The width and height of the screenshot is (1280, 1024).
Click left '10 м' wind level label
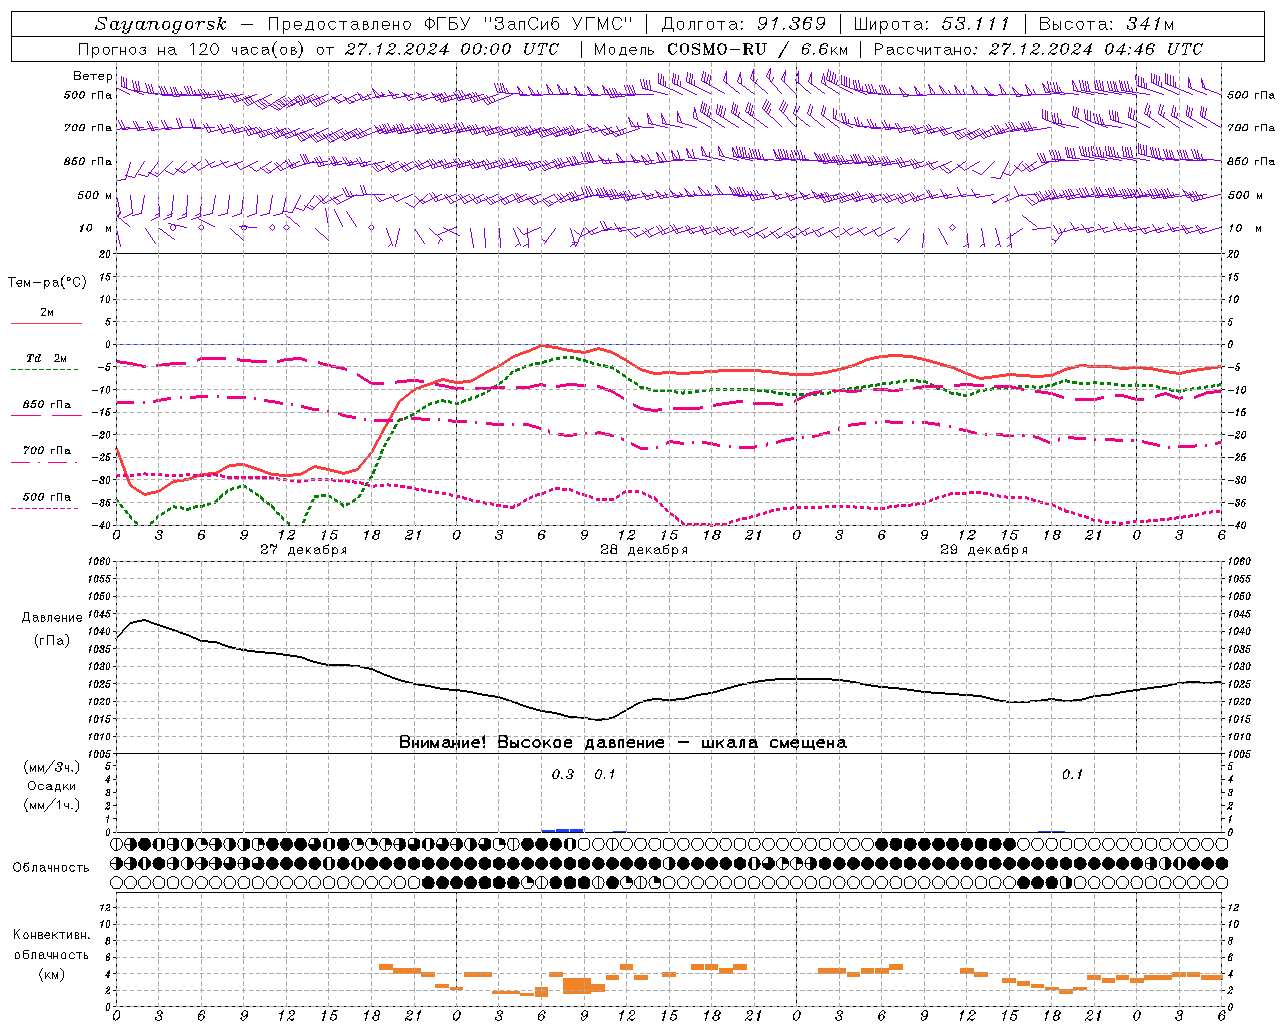[x=95, y=228]
